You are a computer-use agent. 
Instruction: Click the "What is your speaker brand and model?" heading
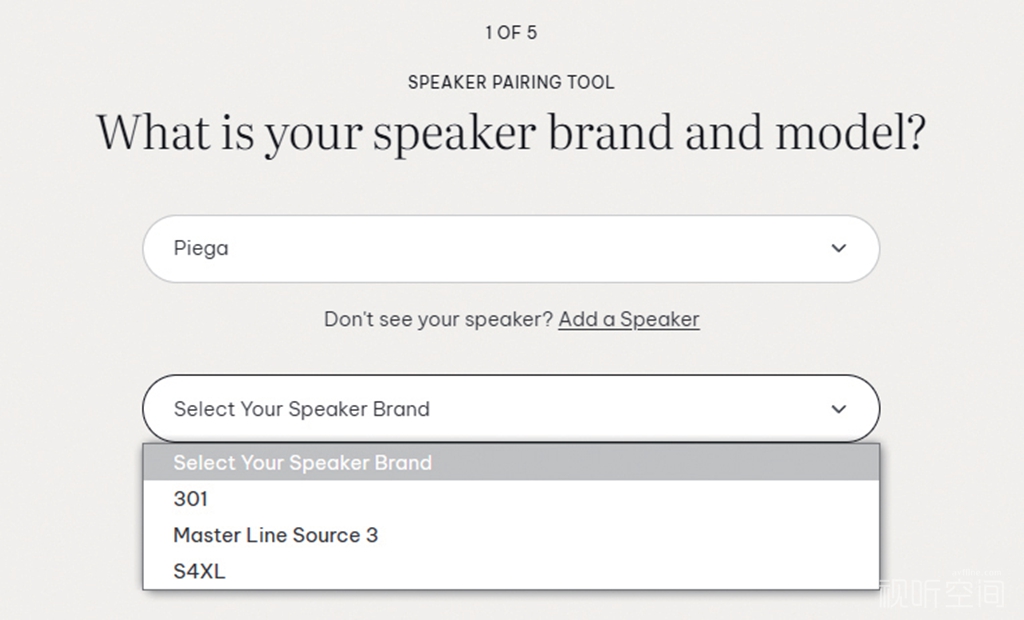point(511,133)
